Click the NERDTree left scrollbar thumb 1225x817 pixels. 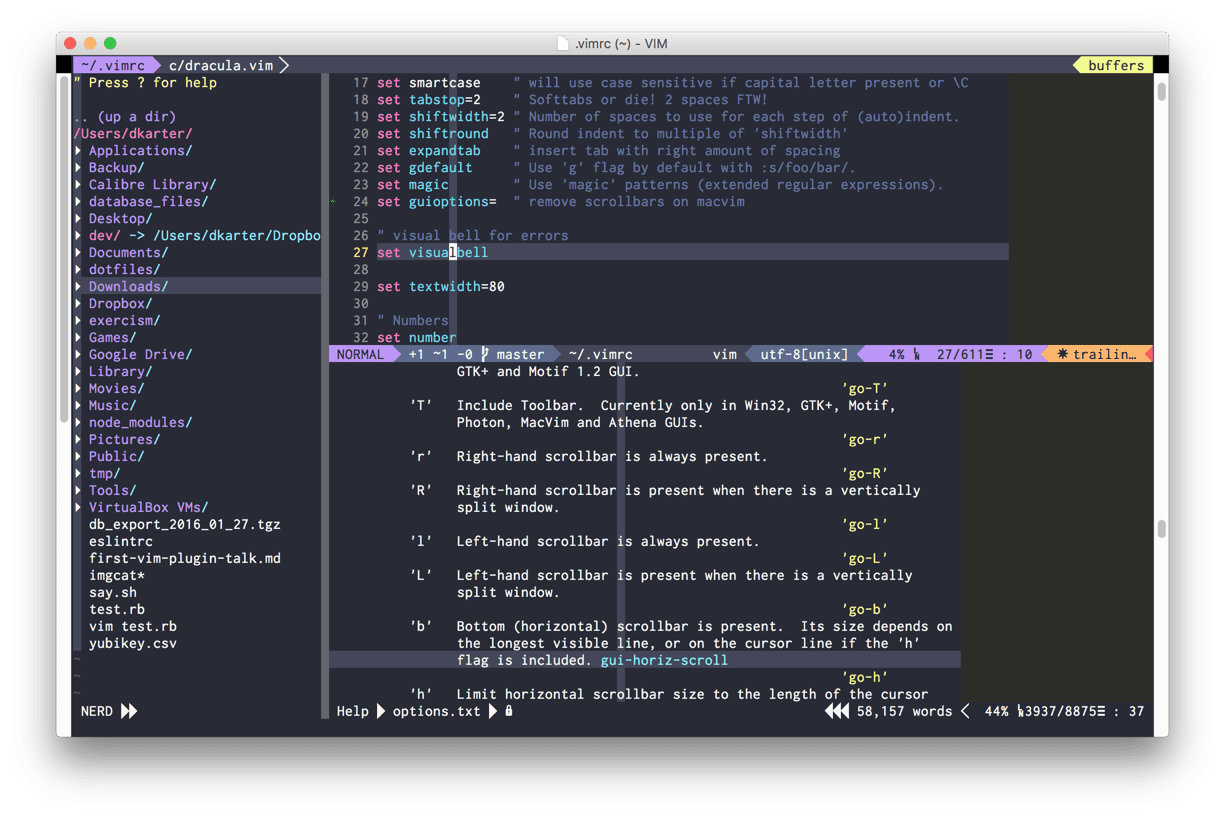tap(65, 249)
